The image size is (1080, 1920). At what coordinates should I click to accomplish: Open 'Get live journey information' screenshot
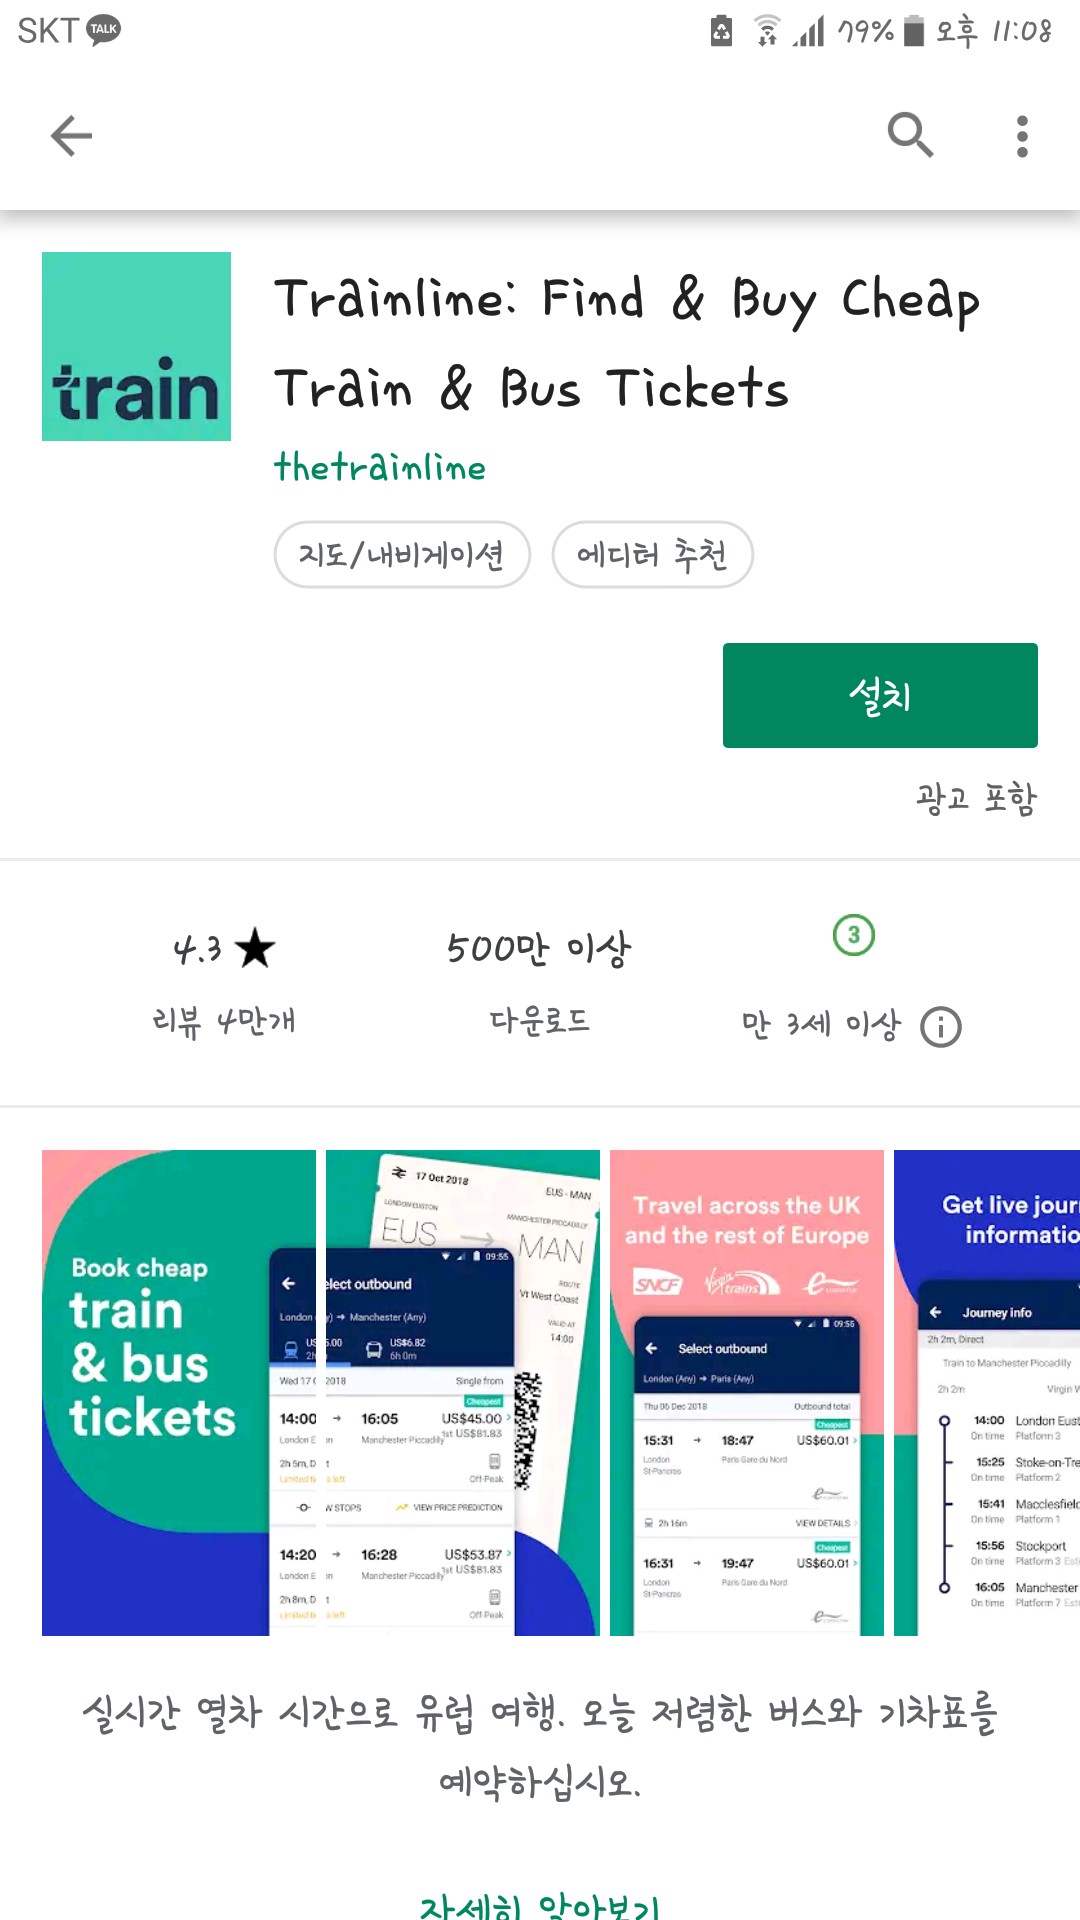[x=987, y=1393]
